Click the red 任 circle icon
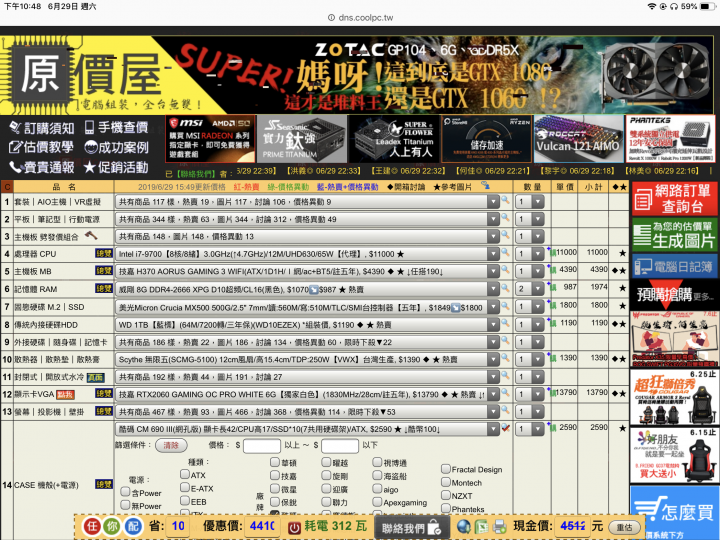The image size is (720, 540). coord(91,526)
